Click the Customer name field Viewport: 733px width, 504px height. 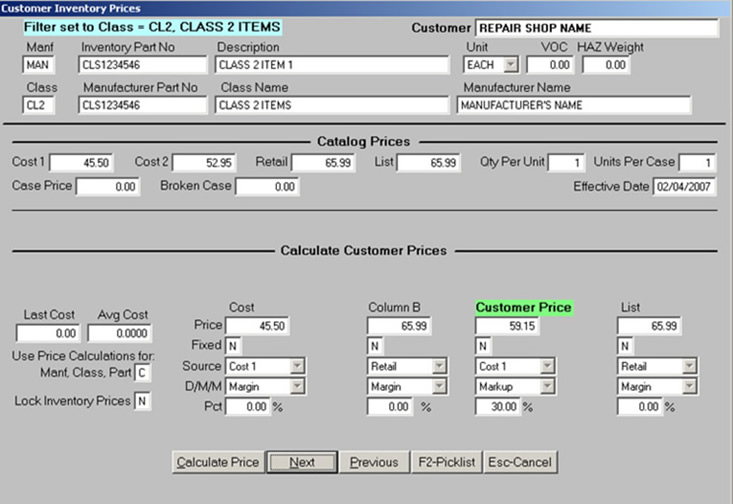coord(596,28)
